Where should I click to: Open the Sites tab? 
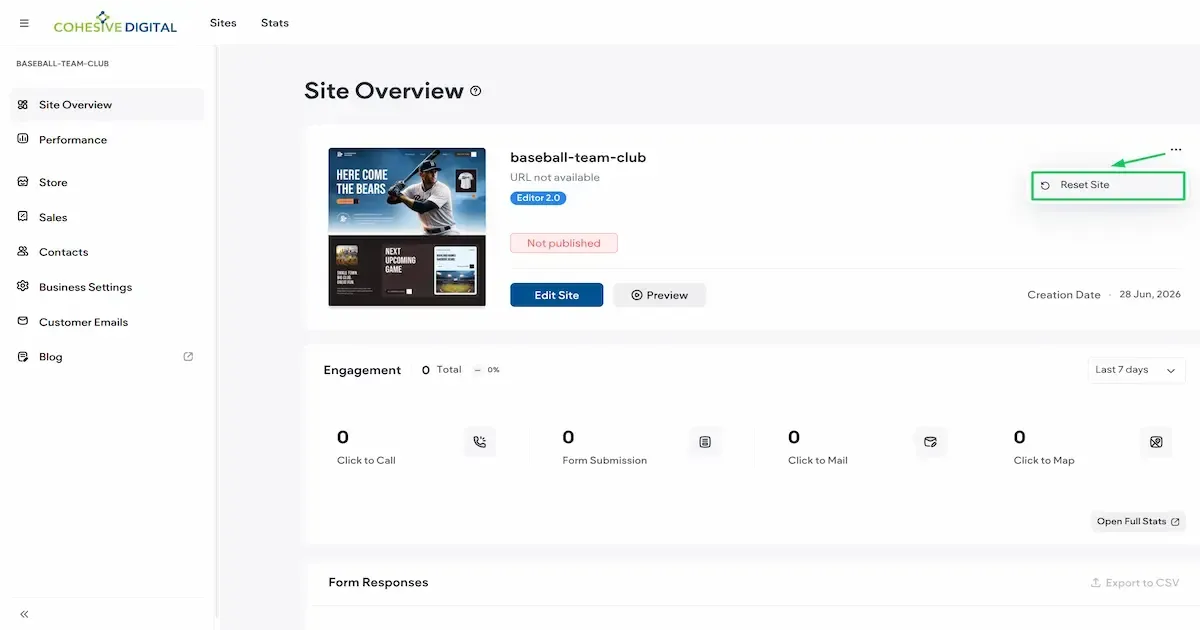coord(223,22)
